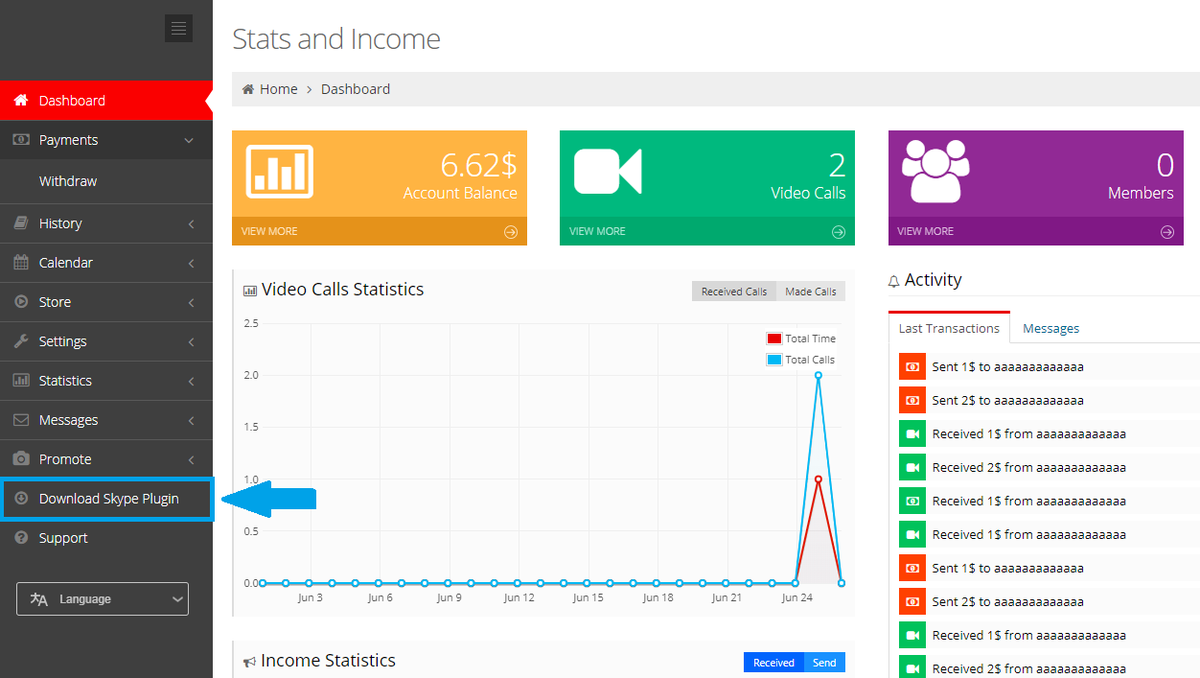This screenshot has height=678, width=1200.
Task: Click the bar chart icon on Account Balance card
Action: (280, 171)
